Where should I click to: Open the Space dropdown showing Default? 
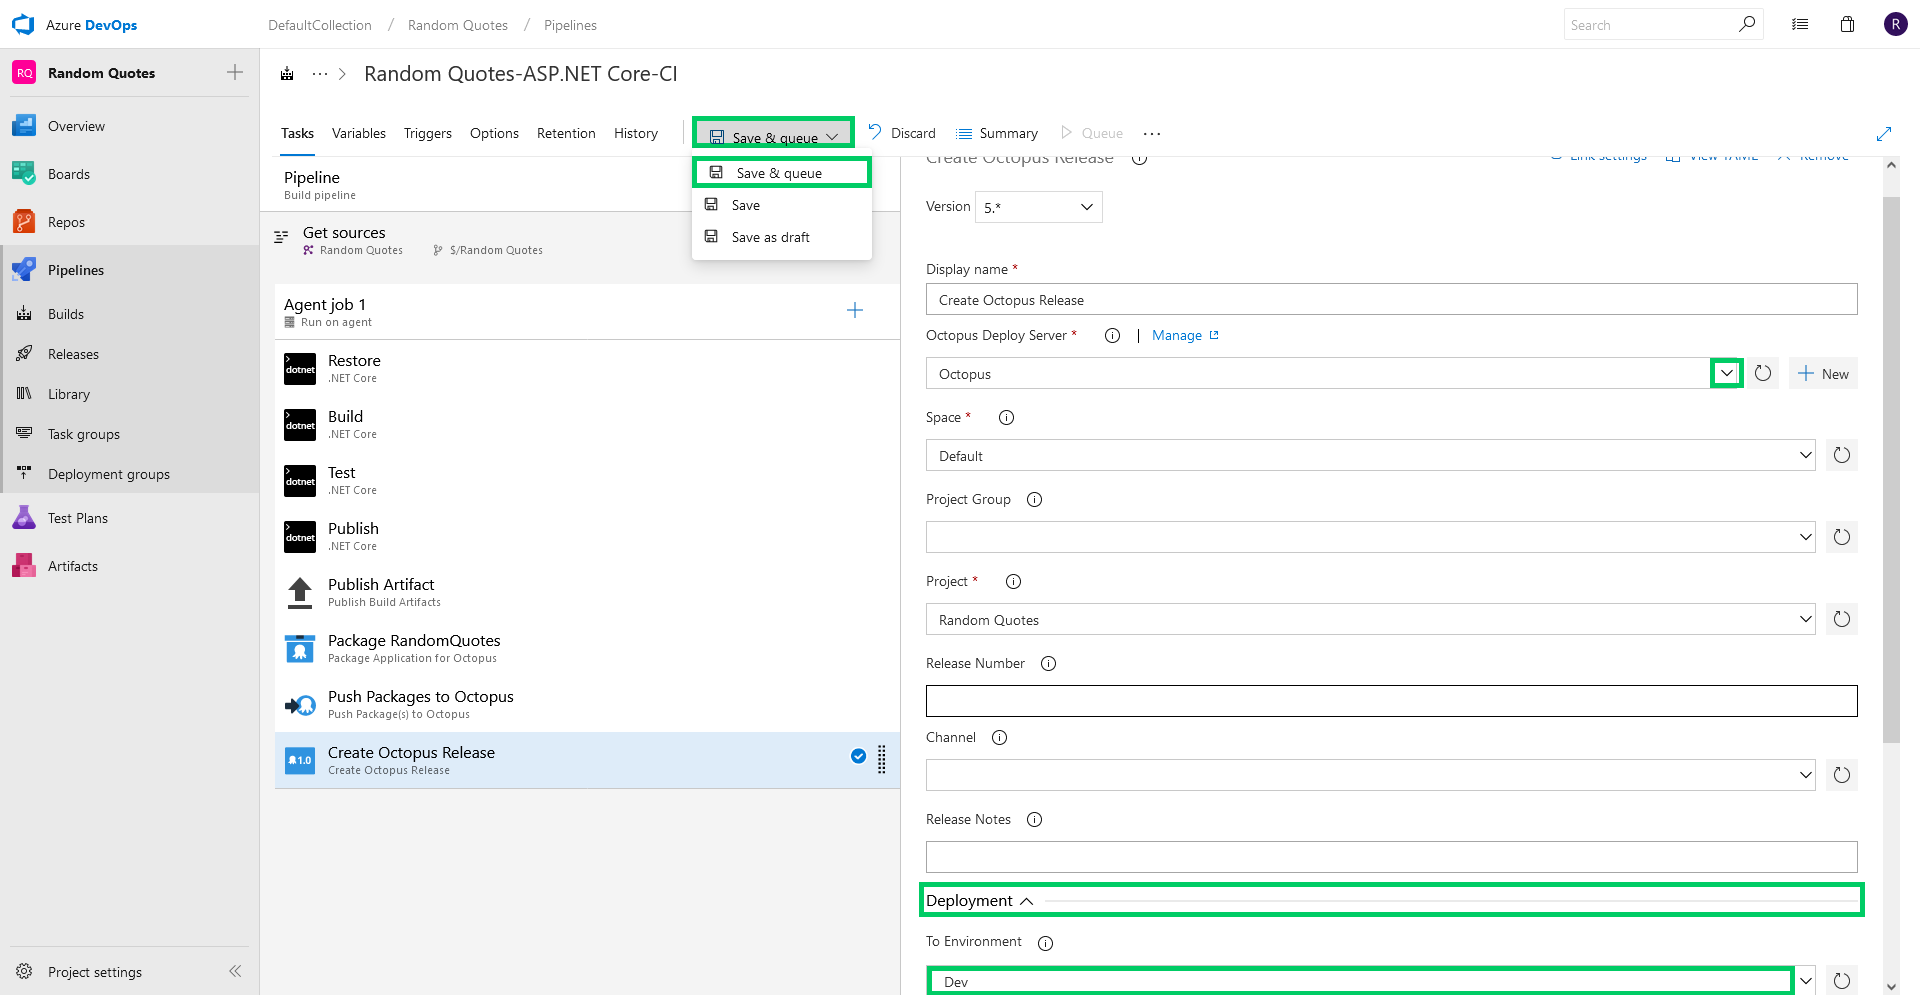[1371, 455]
